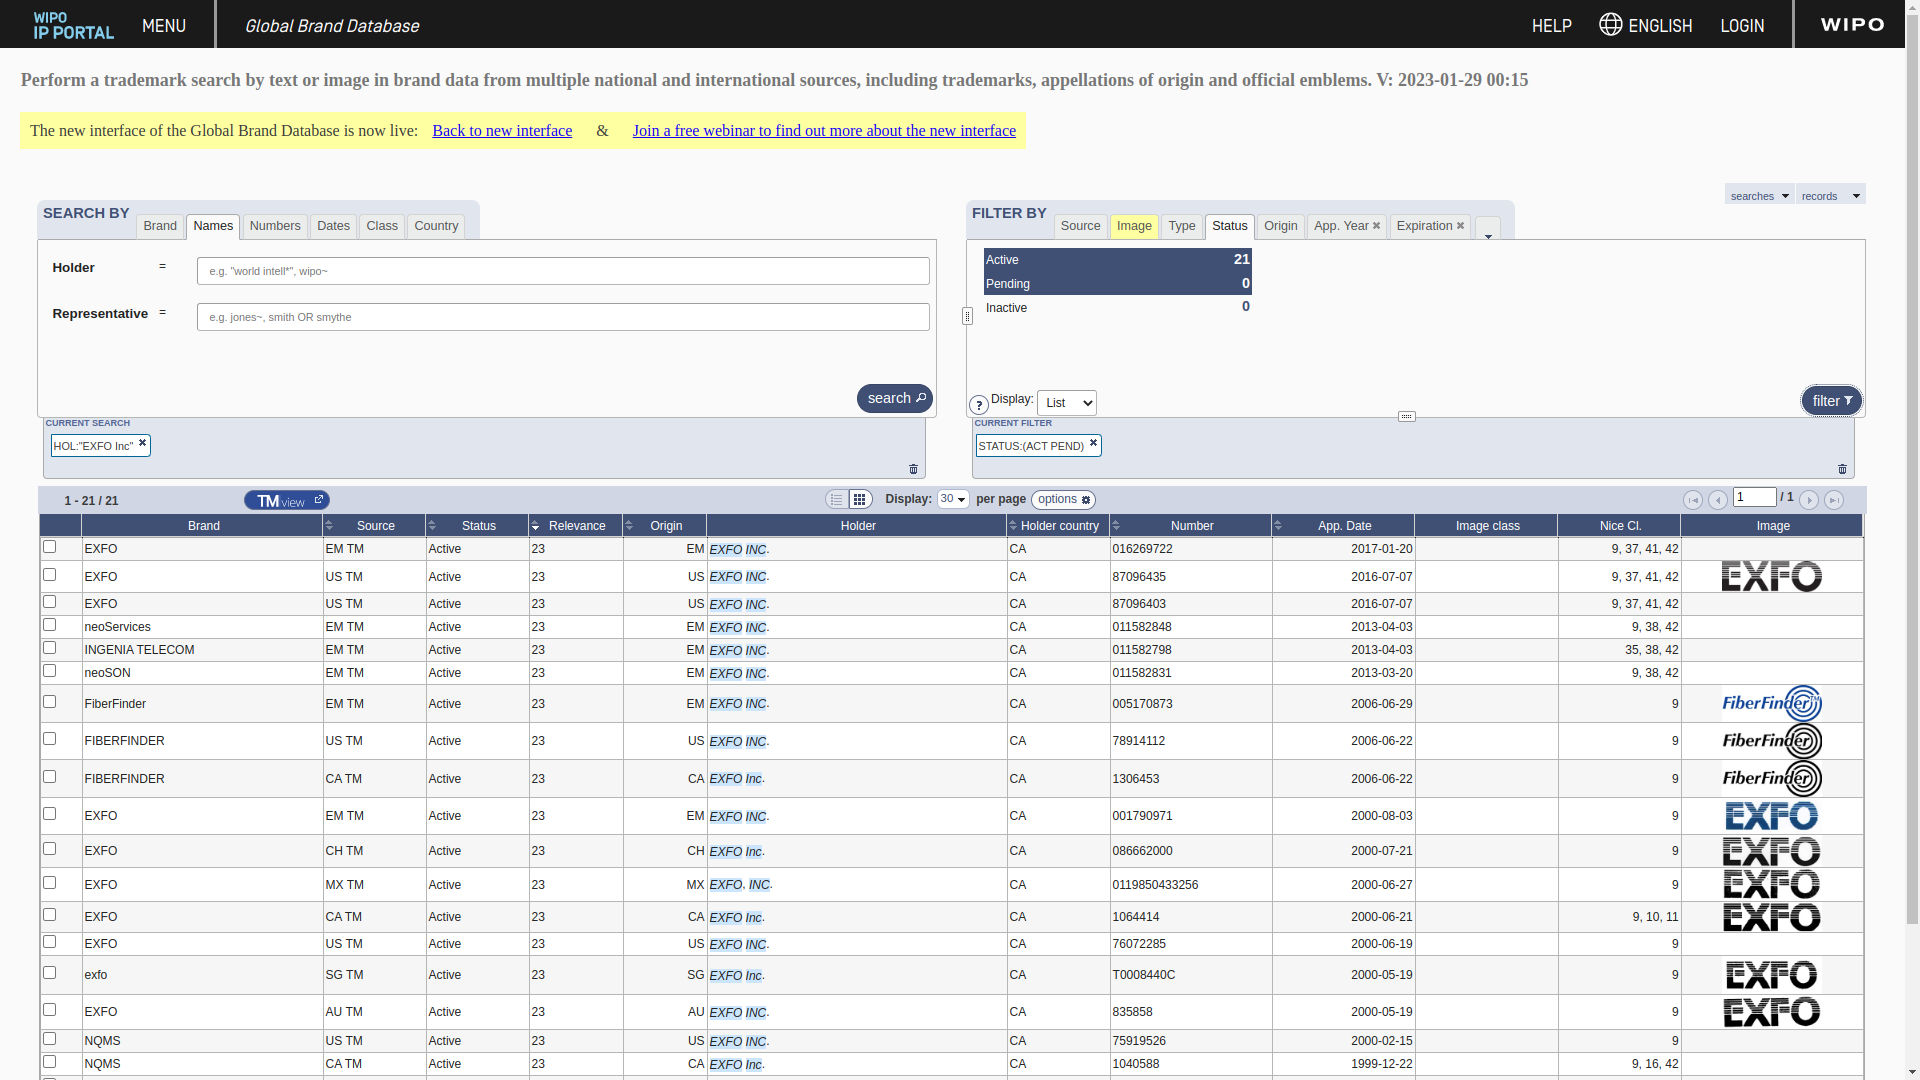Open the MENU in the top bar

pyautogui.click(x=164, y=25)
